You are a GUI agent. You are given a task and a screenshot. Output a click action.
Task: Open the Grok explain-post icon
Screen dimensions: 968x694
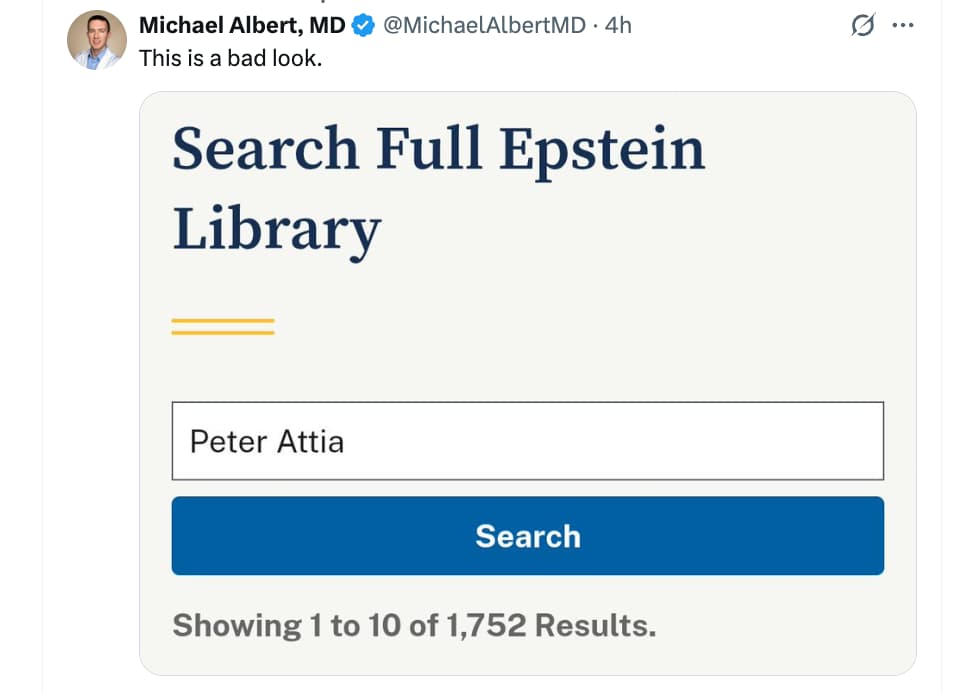pyautogui.click(x=860, y=27)
